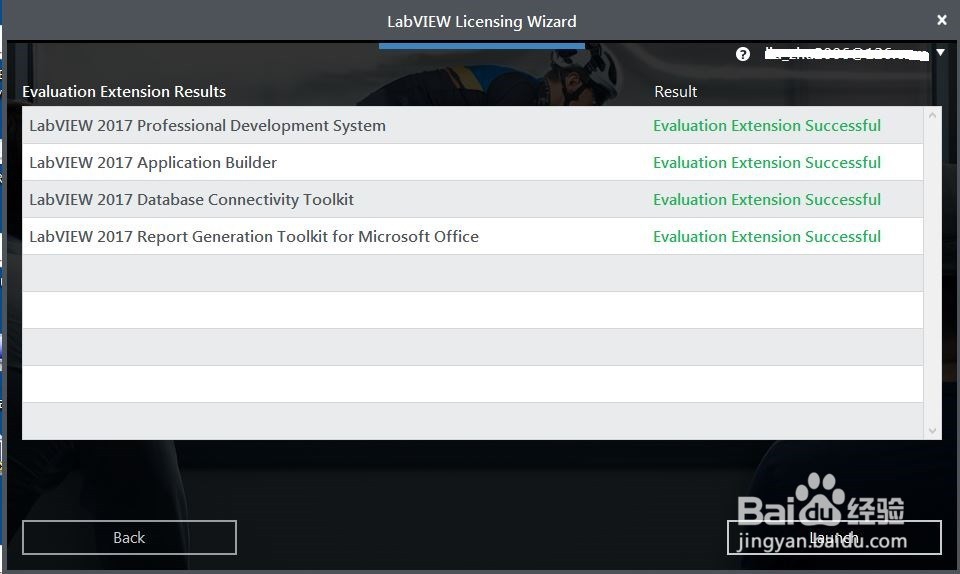Close the LabVIEW Licensing Wizard
Viewport: 960px width, 574px height.
(942, 20)
